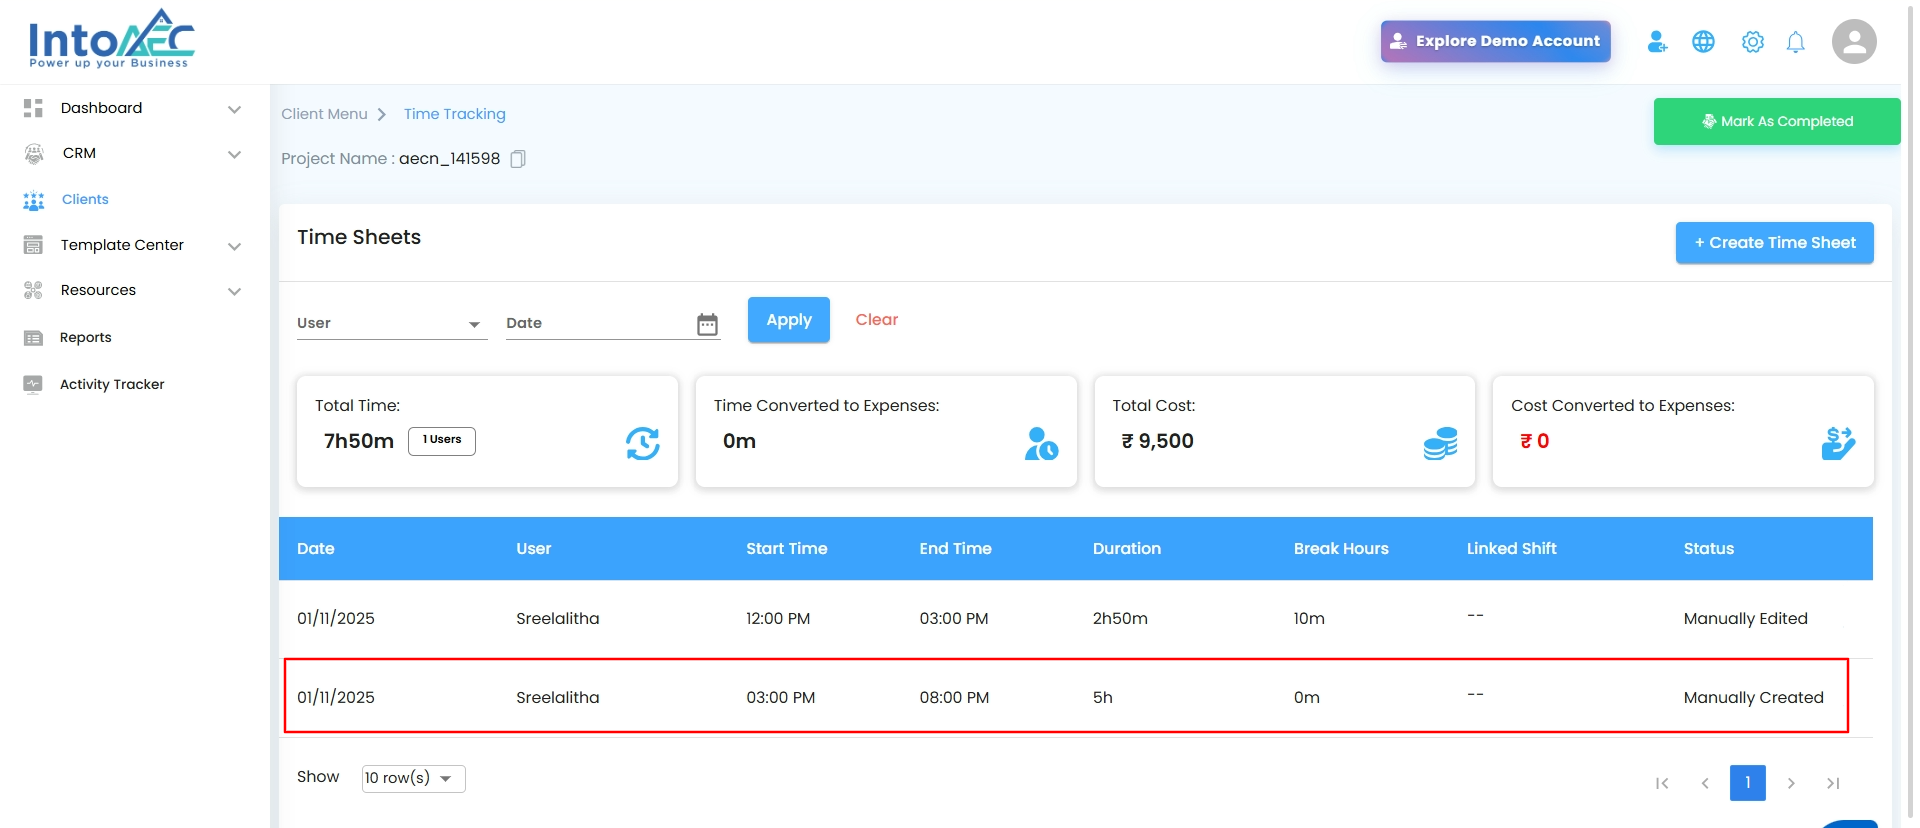Go to Activity Tracker in sidebar

(x=112, y=384)
